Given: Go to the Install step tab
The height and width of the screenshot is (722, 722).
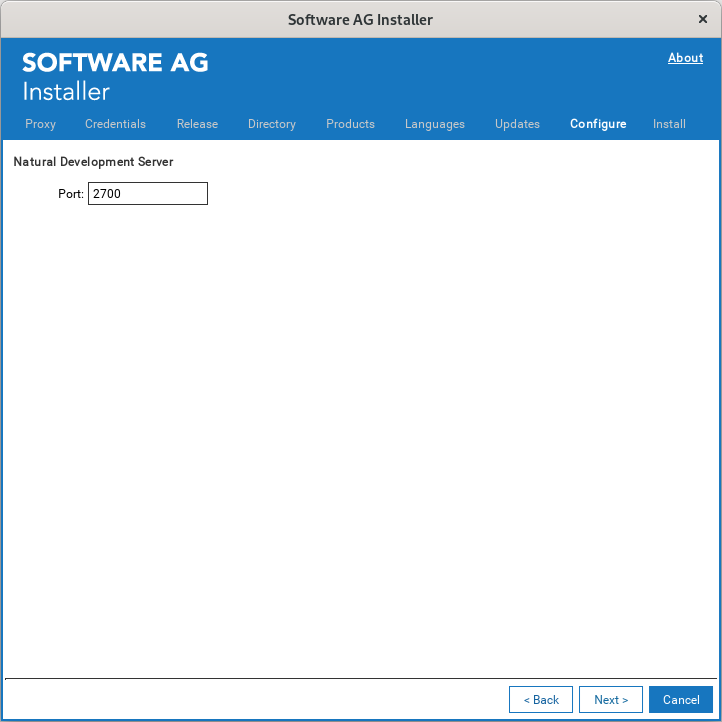Looking at the screenshot, I should point(669,124).
